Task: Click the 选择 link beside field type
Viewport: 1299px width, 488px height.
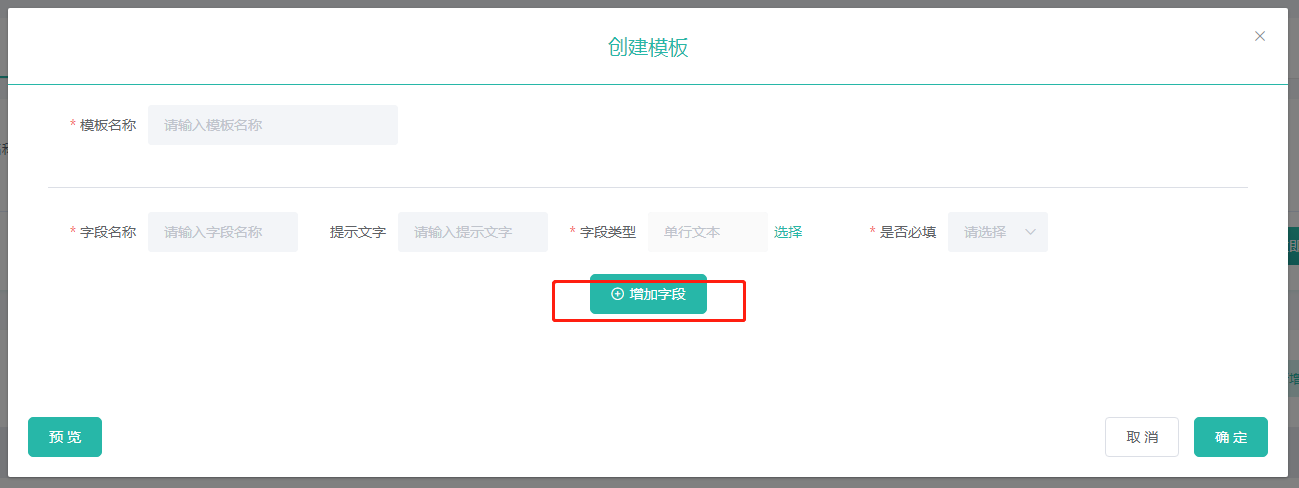Action: [788, 232]
